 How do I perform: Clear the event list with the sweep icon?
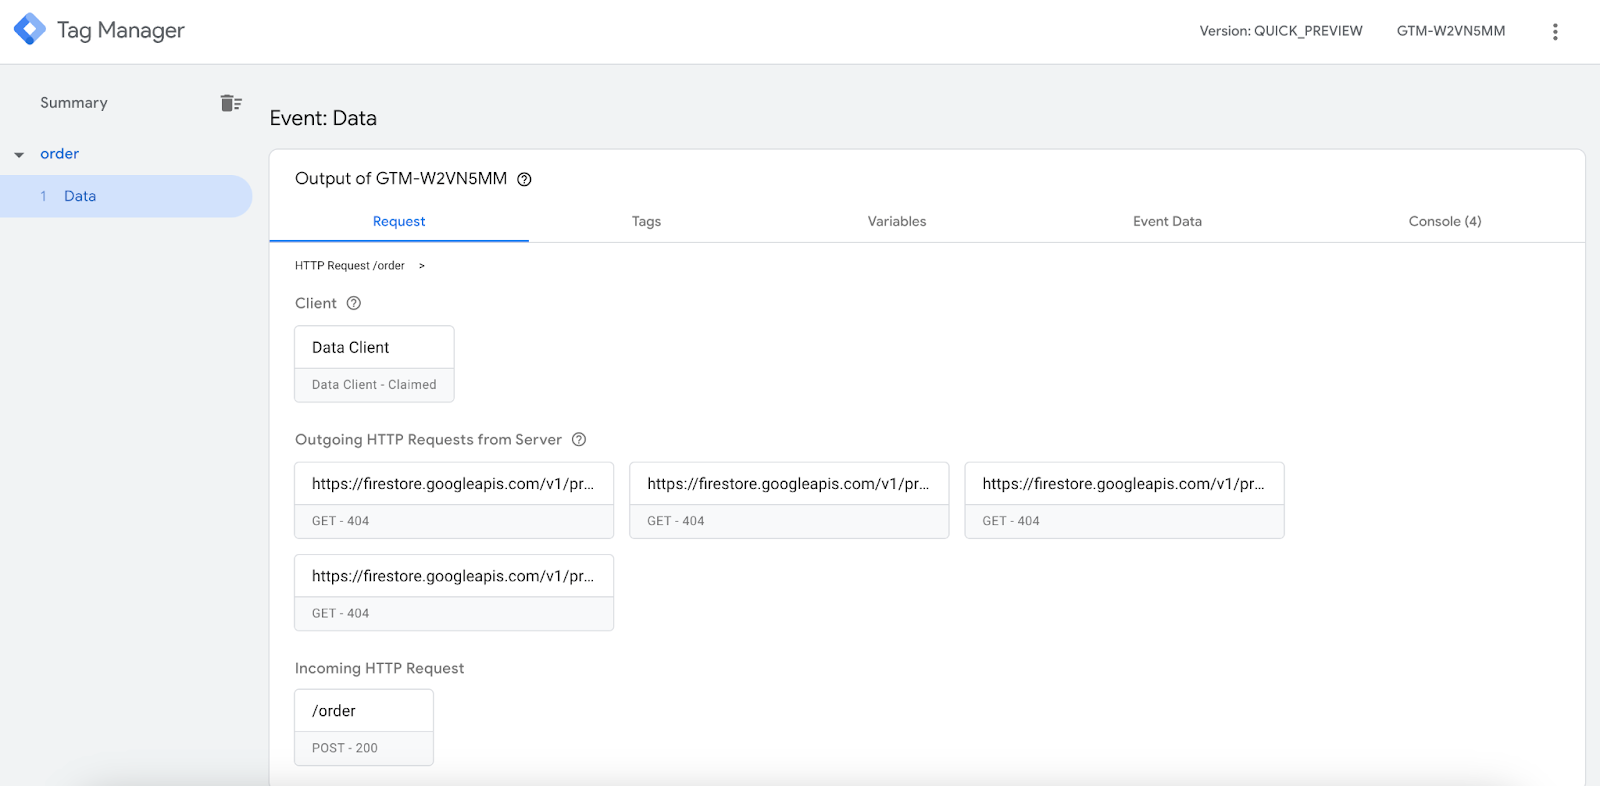coord(231,103)
